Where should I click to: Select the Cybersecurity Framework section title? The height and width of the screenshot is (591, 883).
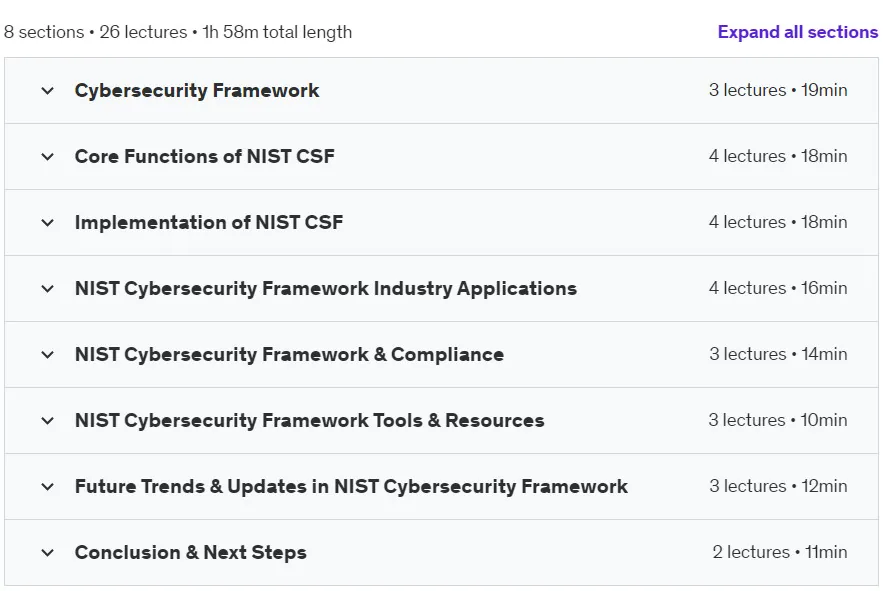[197, 91]
